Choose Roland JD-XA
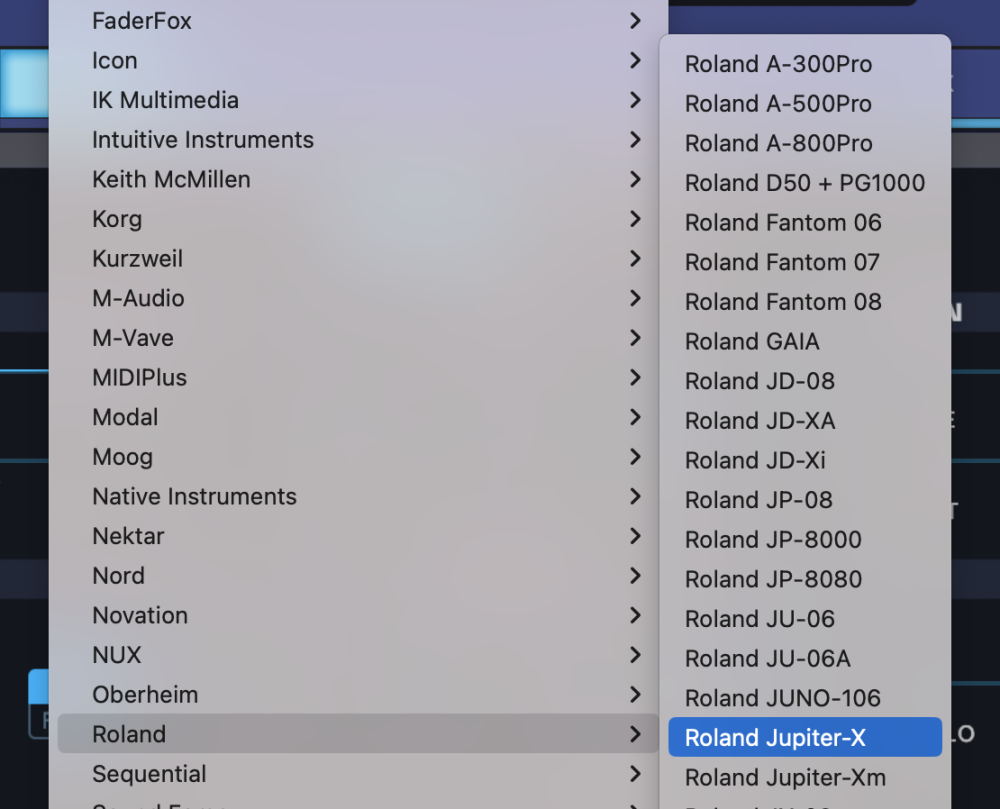Viewport: 1000px width, 809px height. [x=805, y=421]
